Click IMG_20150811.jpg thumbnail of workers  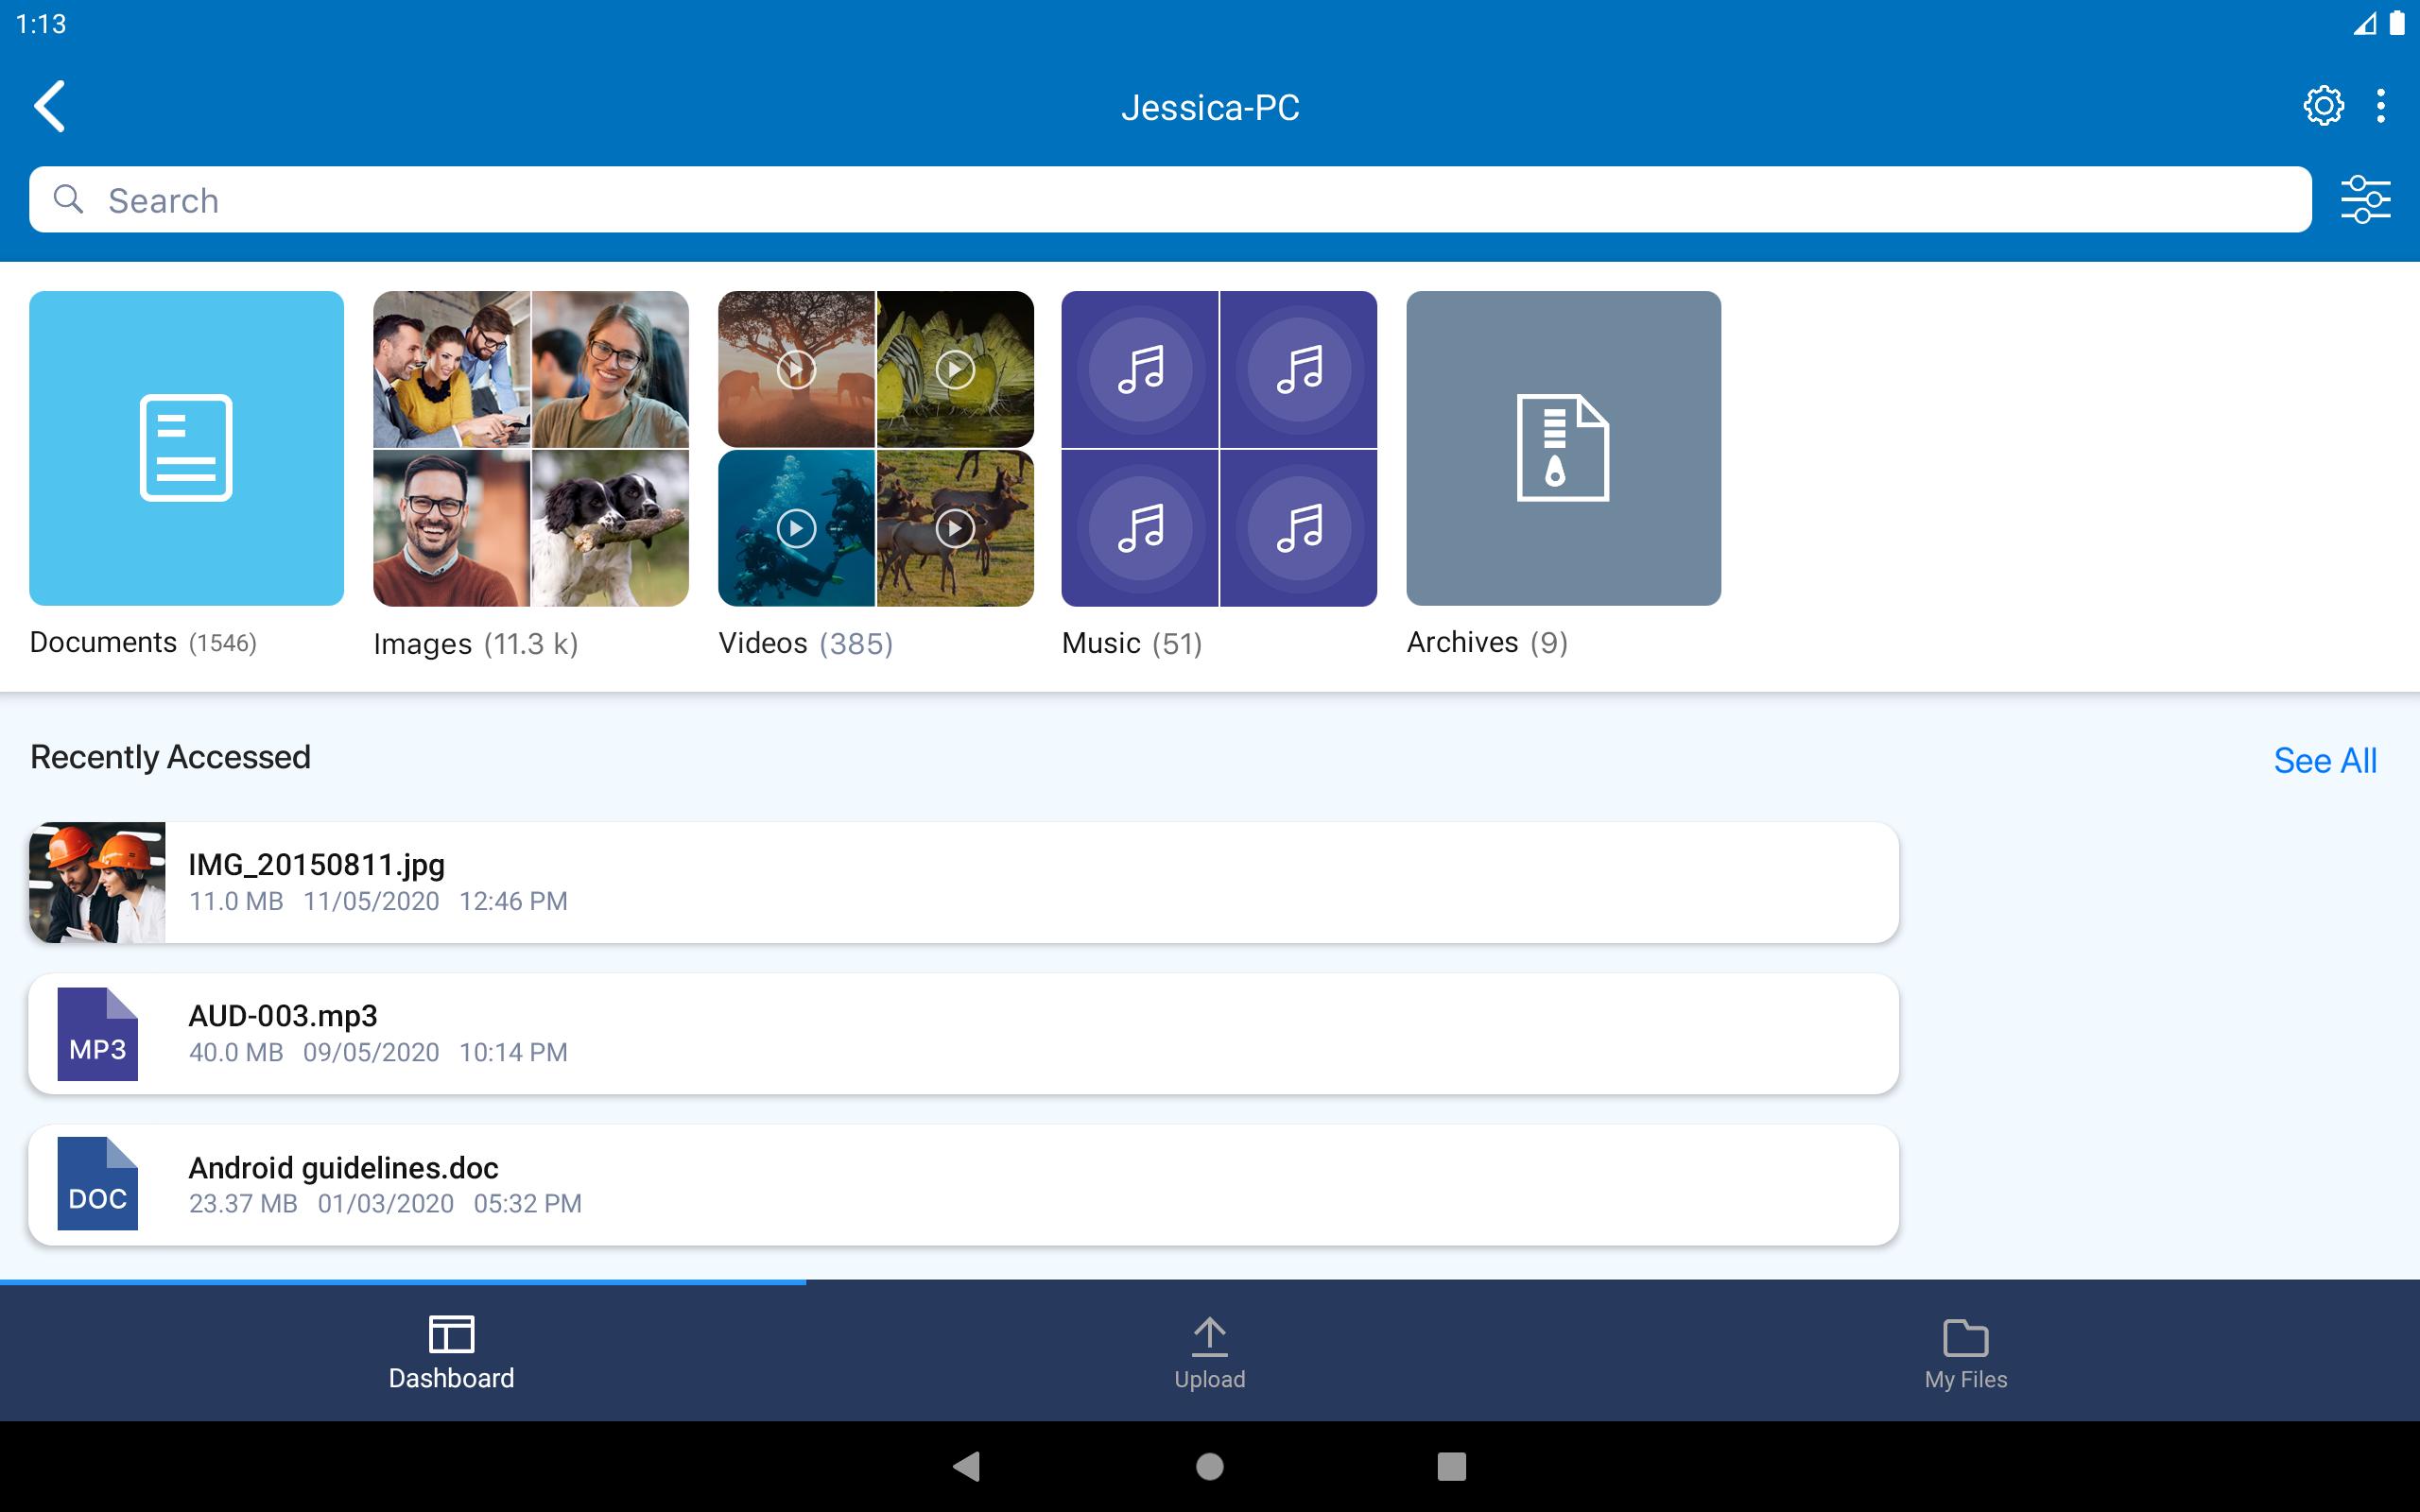pos(97,882)
